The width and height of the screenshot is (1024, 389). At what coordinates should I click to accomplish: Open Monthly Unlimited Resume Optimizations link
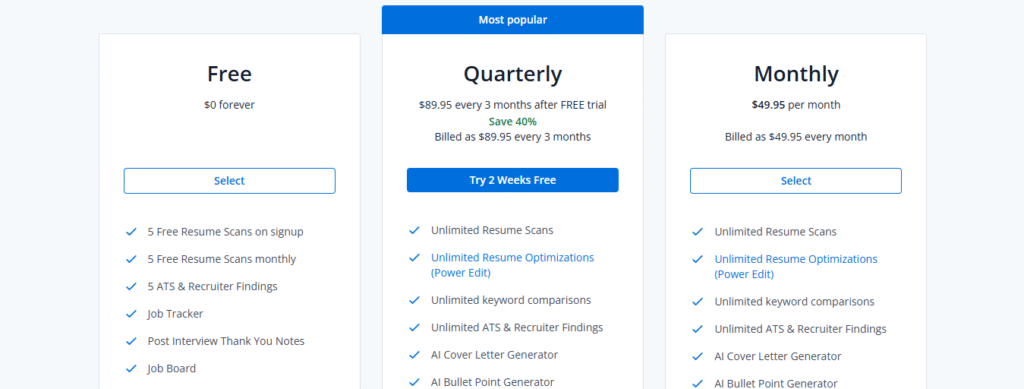click(796, 266)
